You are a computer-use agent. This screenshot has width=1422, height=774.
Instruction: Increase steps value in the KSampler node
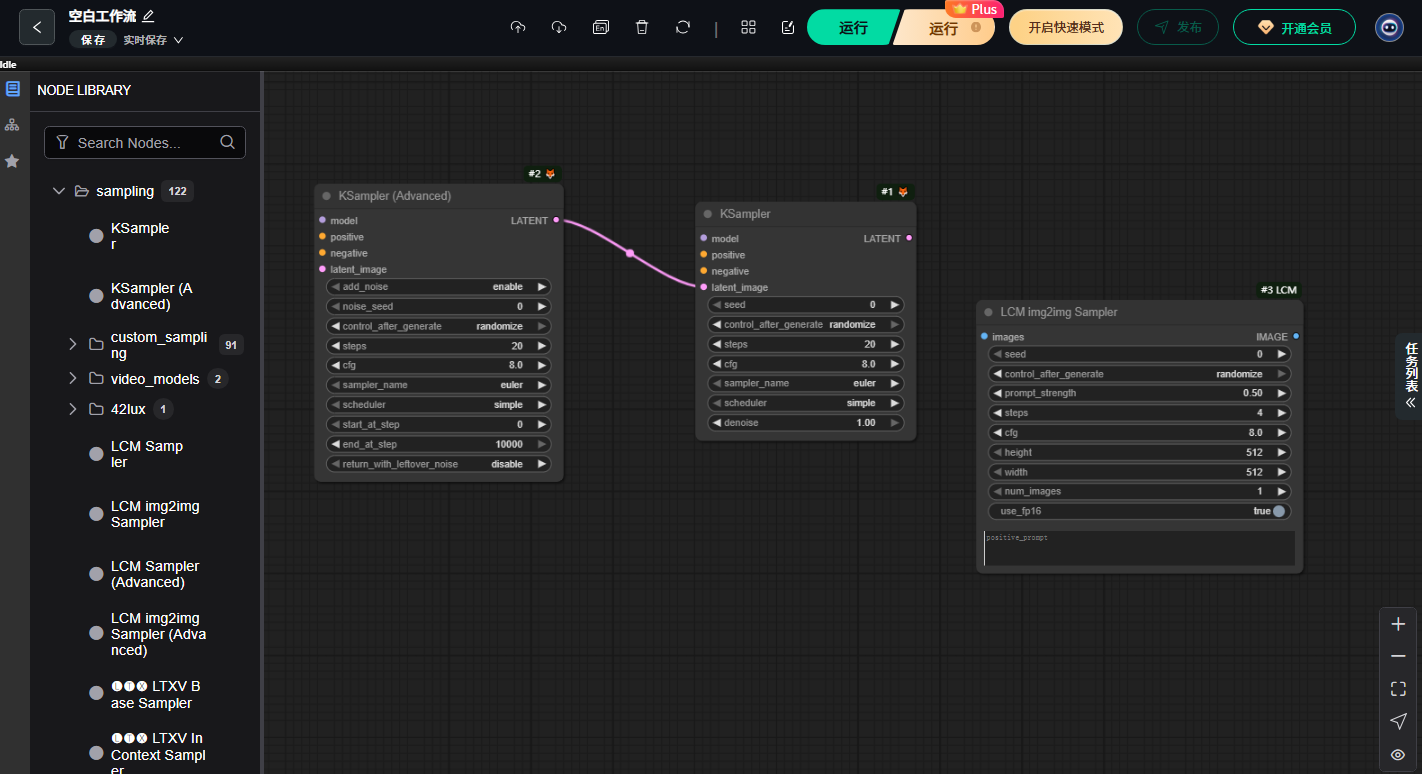(895, 344)
